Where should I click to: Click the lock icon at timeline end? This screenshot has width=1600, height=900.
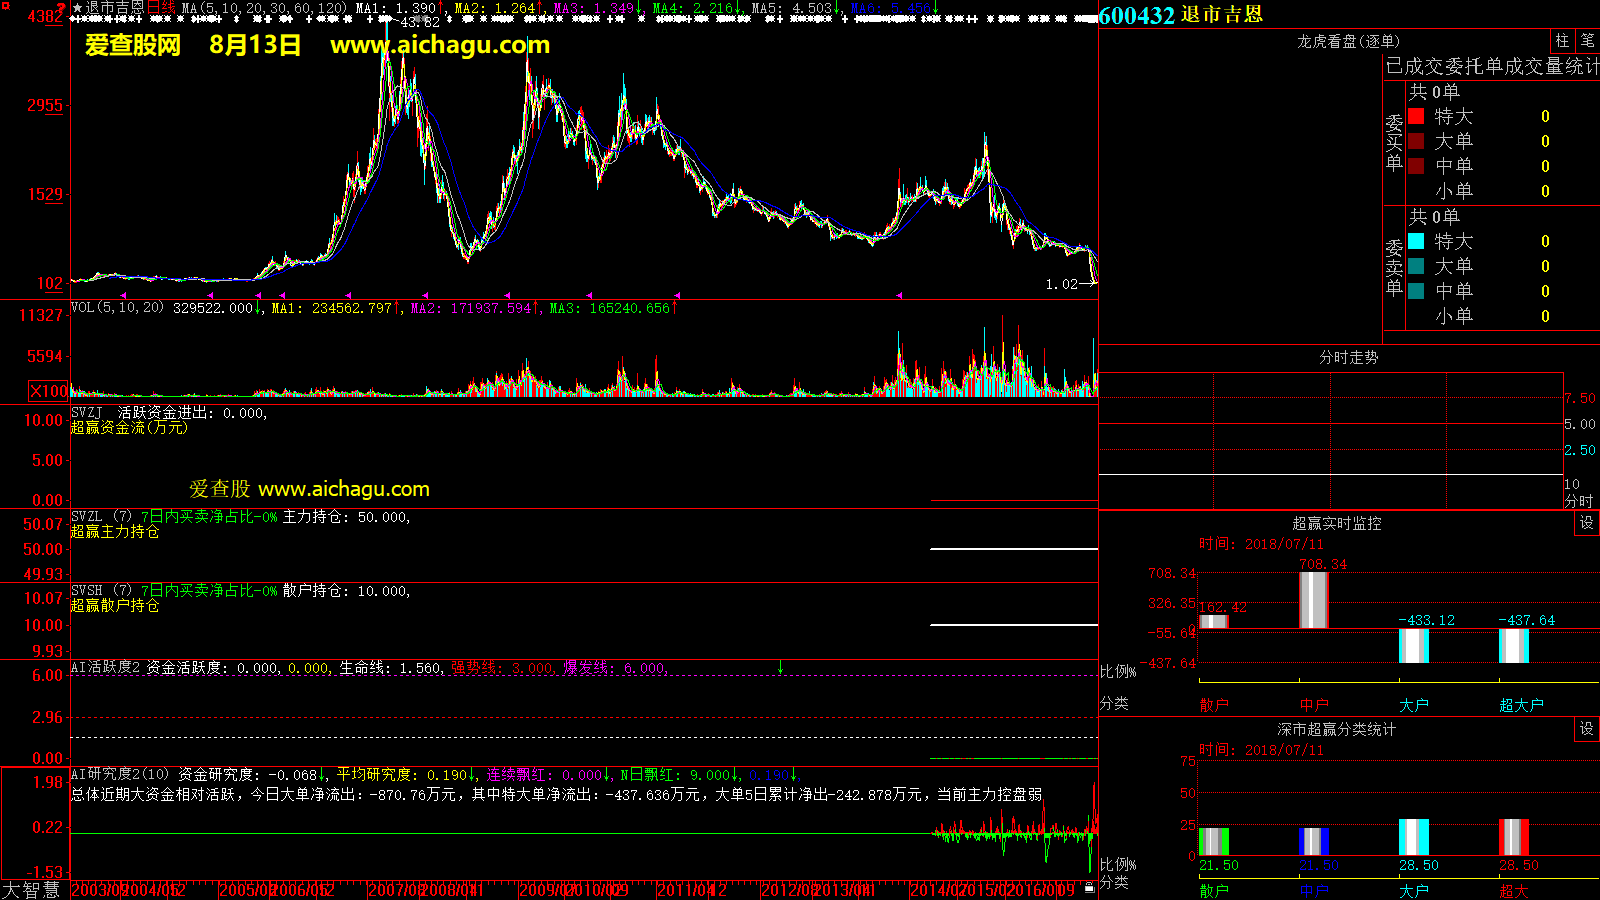coord(1089,887)
